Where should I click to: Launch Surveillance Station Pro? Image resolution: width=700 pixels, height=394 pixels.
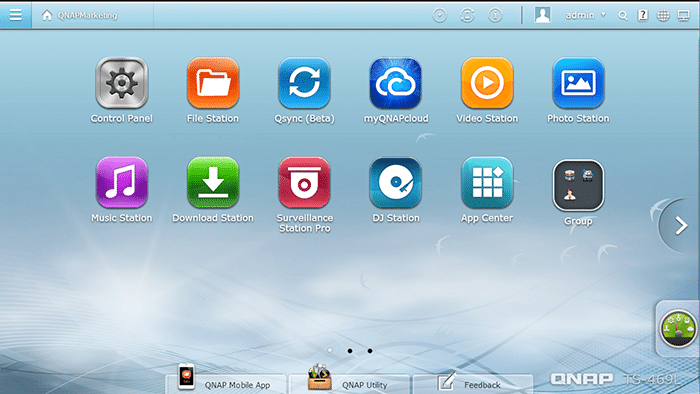[x=304, y=182]
